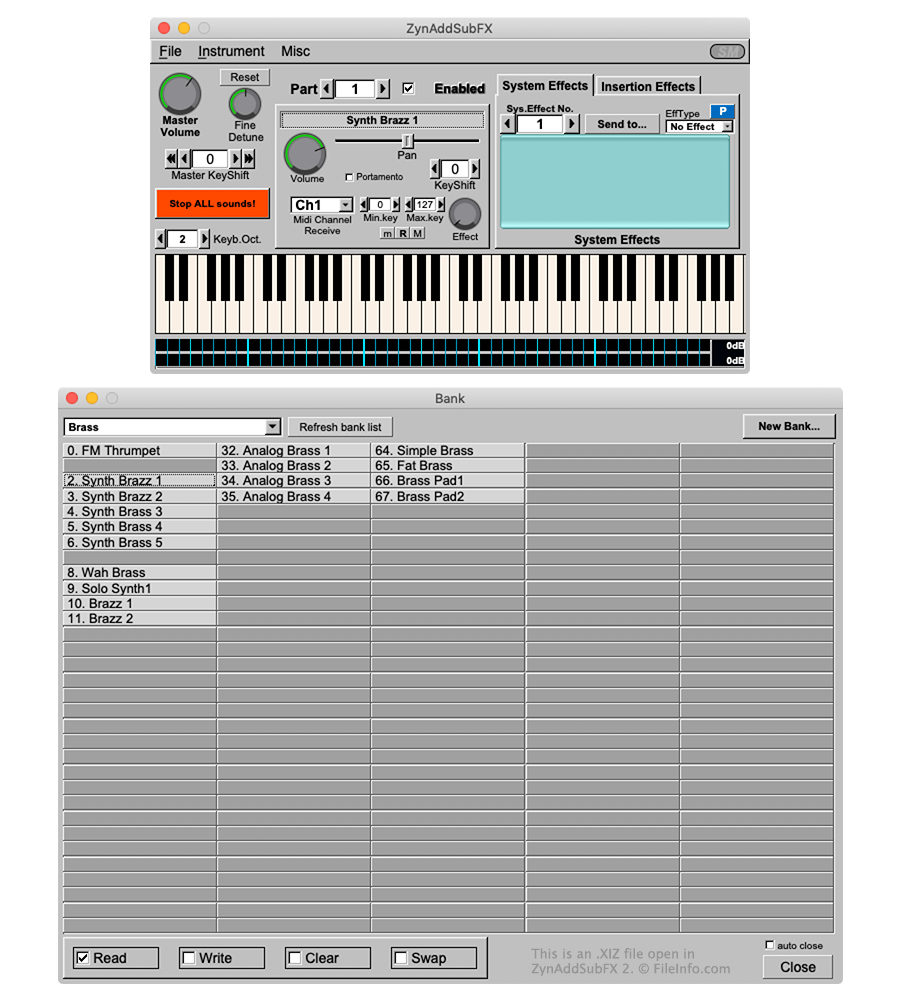Click the Synth Brazz 1 instrument name button
The width and height of the screenshot is (900, 1000).
pyautogui.click(x=382, y=120)
